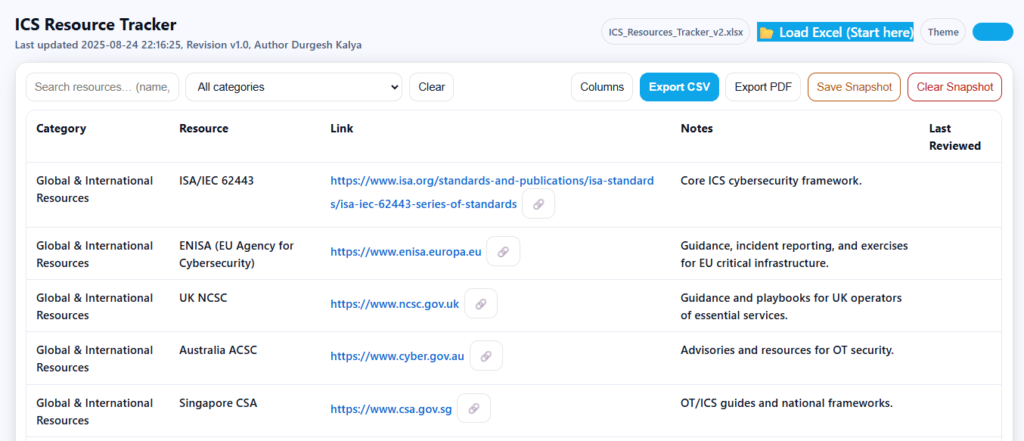
Task: Focus the Search resources field
Action: [x=103, y=87]
